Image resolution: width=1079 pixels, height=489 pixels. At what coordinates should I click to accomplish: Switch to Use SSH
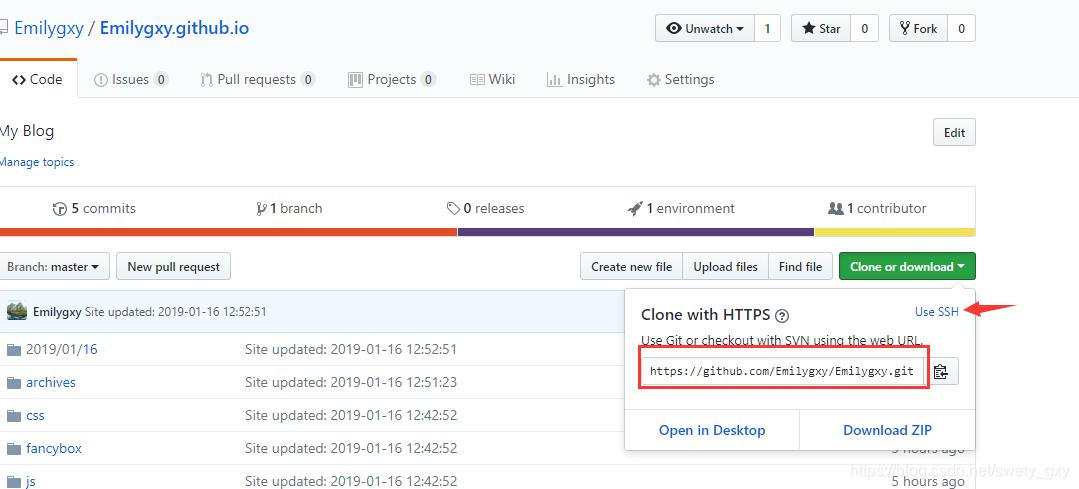(937, 312)
